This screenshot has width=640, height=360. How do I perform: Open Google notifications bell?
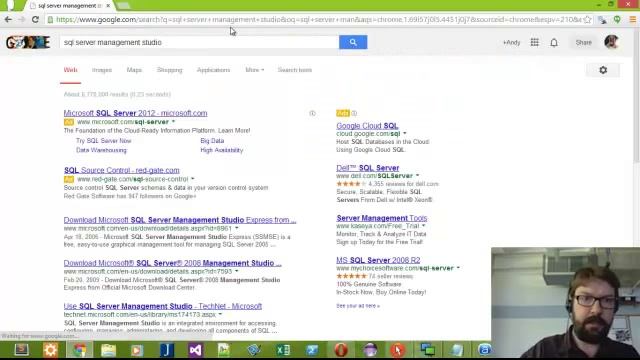(554, 42)
